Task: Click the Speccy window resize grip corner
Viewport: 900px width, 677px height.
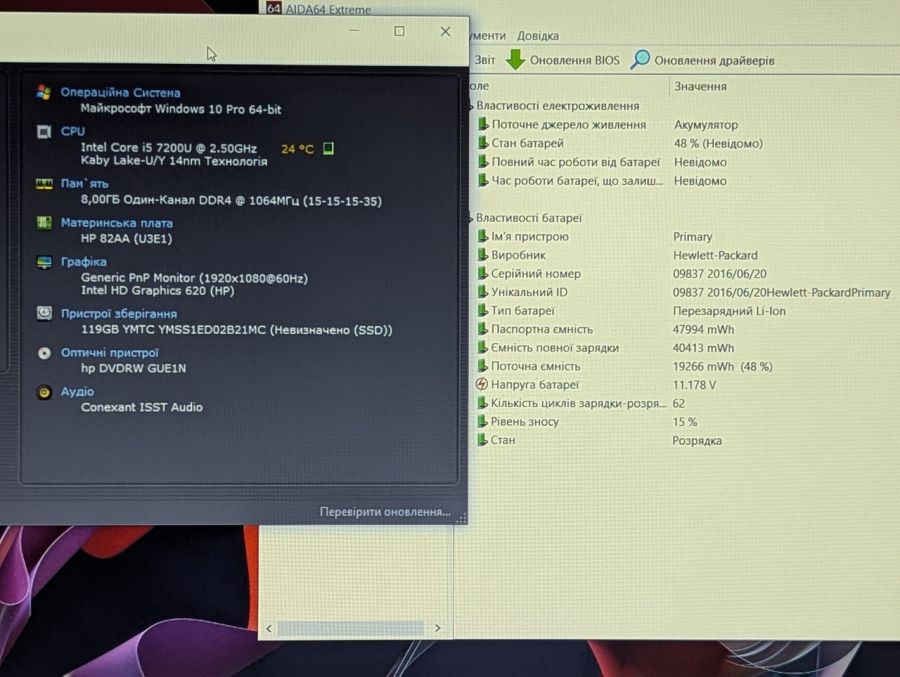Action: (461, 518)
